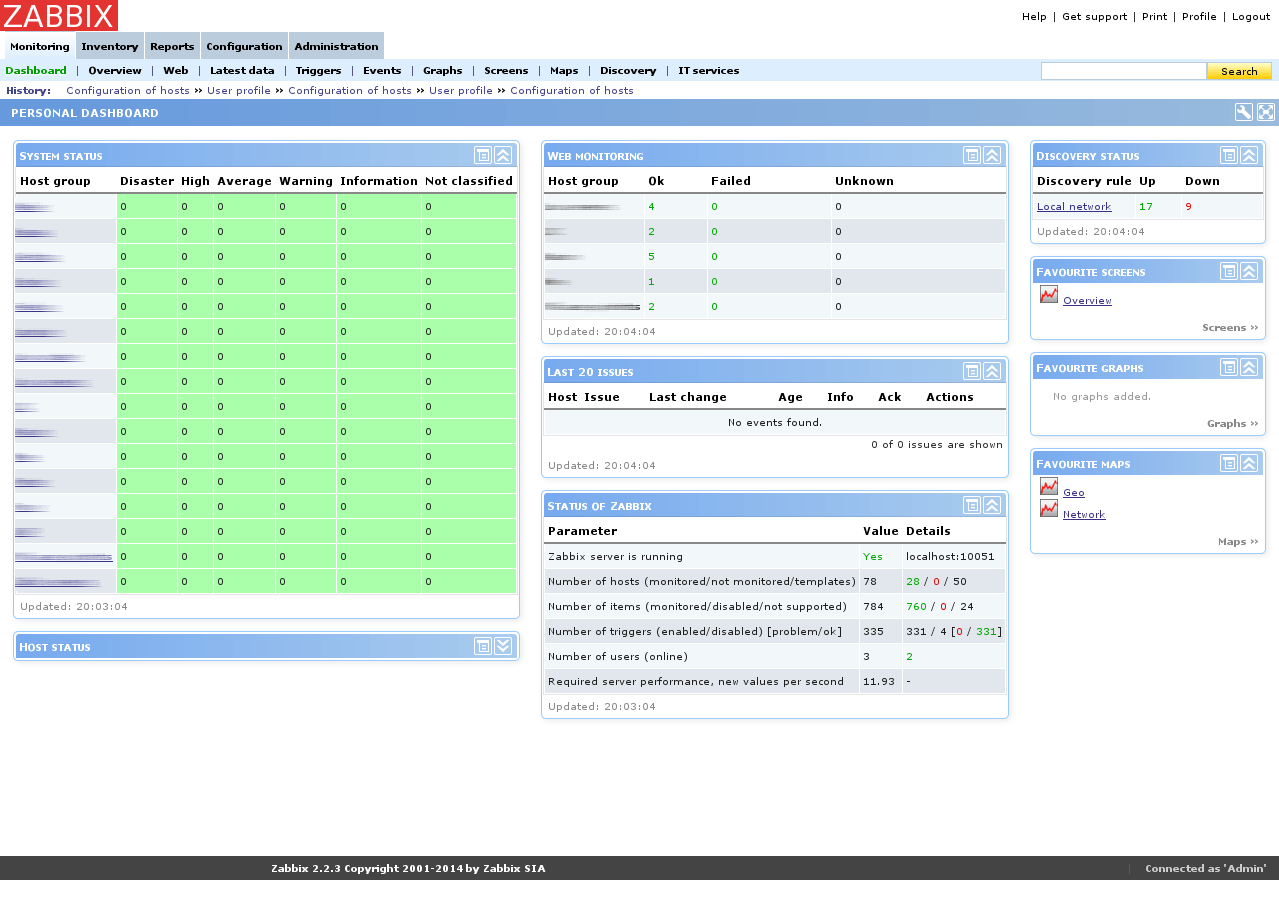Open the Local network discovery rule
Image resolution: width=1279 pixels, height=923 pixels.
pos(1074,207)
